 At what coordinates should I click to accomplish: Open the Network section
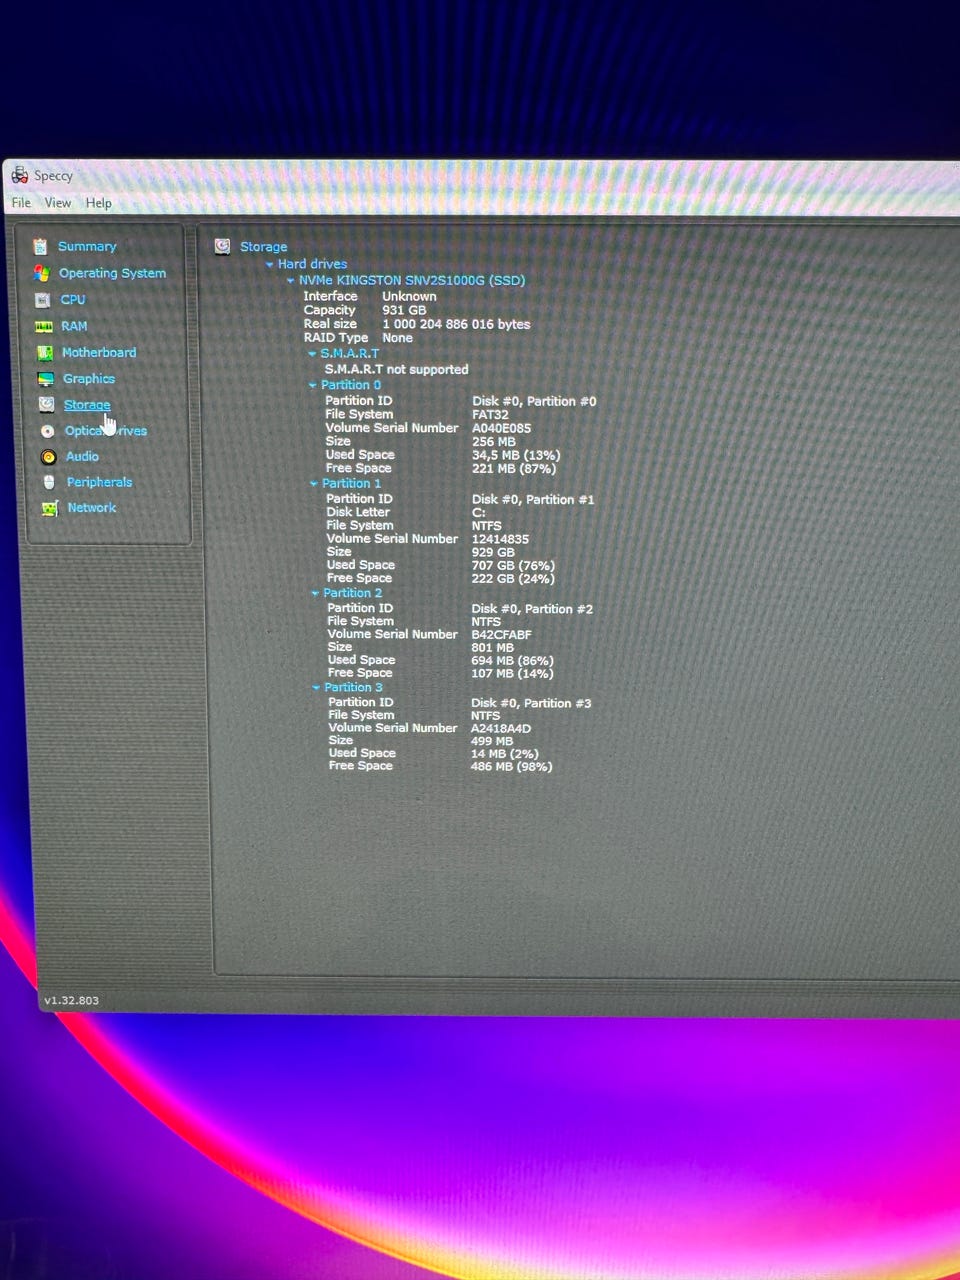pos(92,508)
